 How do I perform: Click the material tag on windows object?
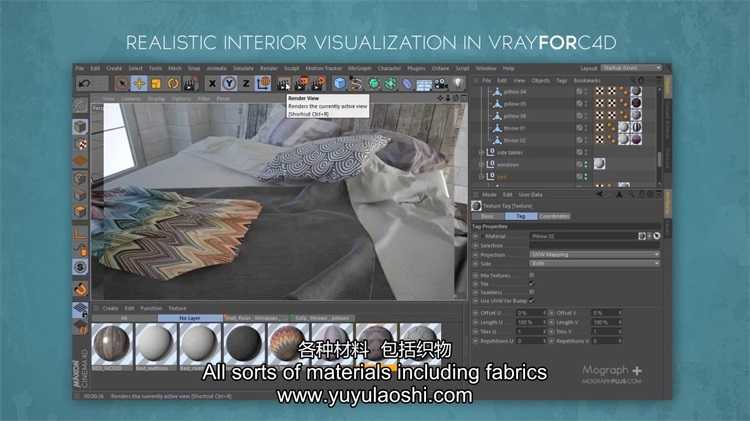(599, 164)
